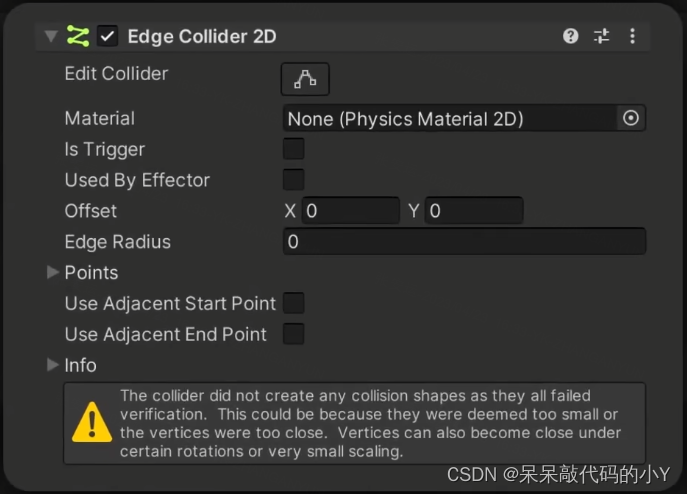Click the Edit Collider shape button

coord(305,79)
